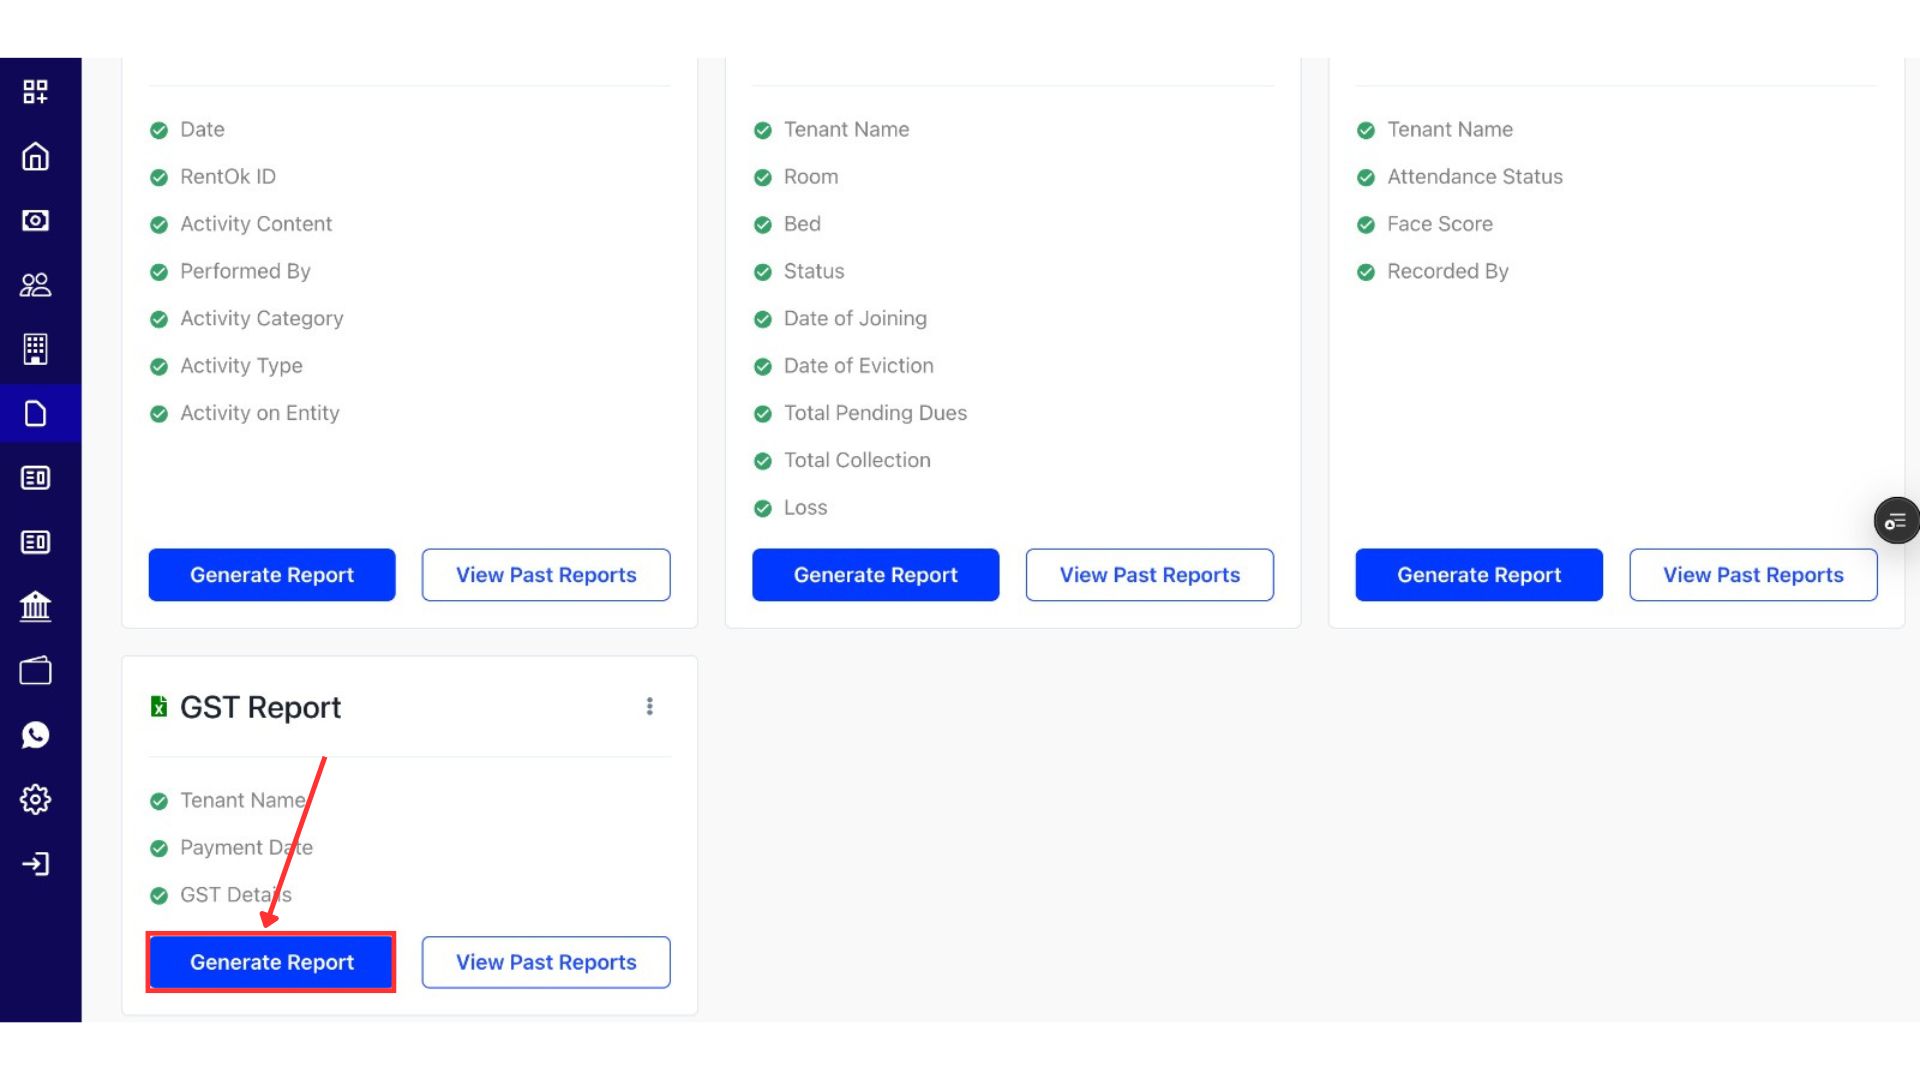Go to Home via sidebar house icon
The width and height of the screenshot is (1920, 1080).
pos(36,157)
